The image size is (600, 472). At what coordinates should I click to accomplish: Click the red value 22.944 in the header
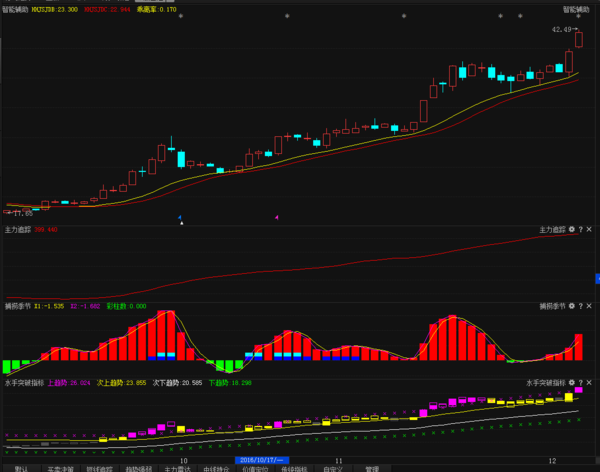click(120, 9)
